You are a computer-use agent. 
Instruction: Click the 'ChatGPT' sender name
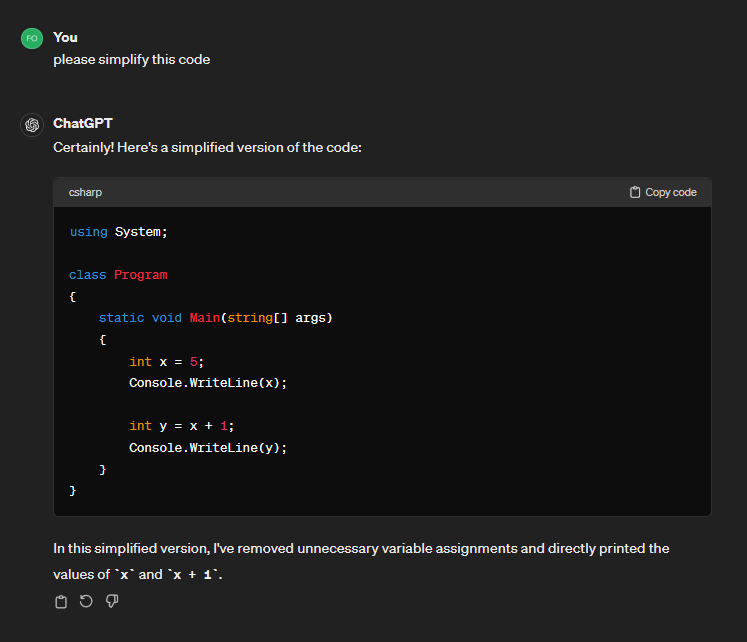(83, 123)
